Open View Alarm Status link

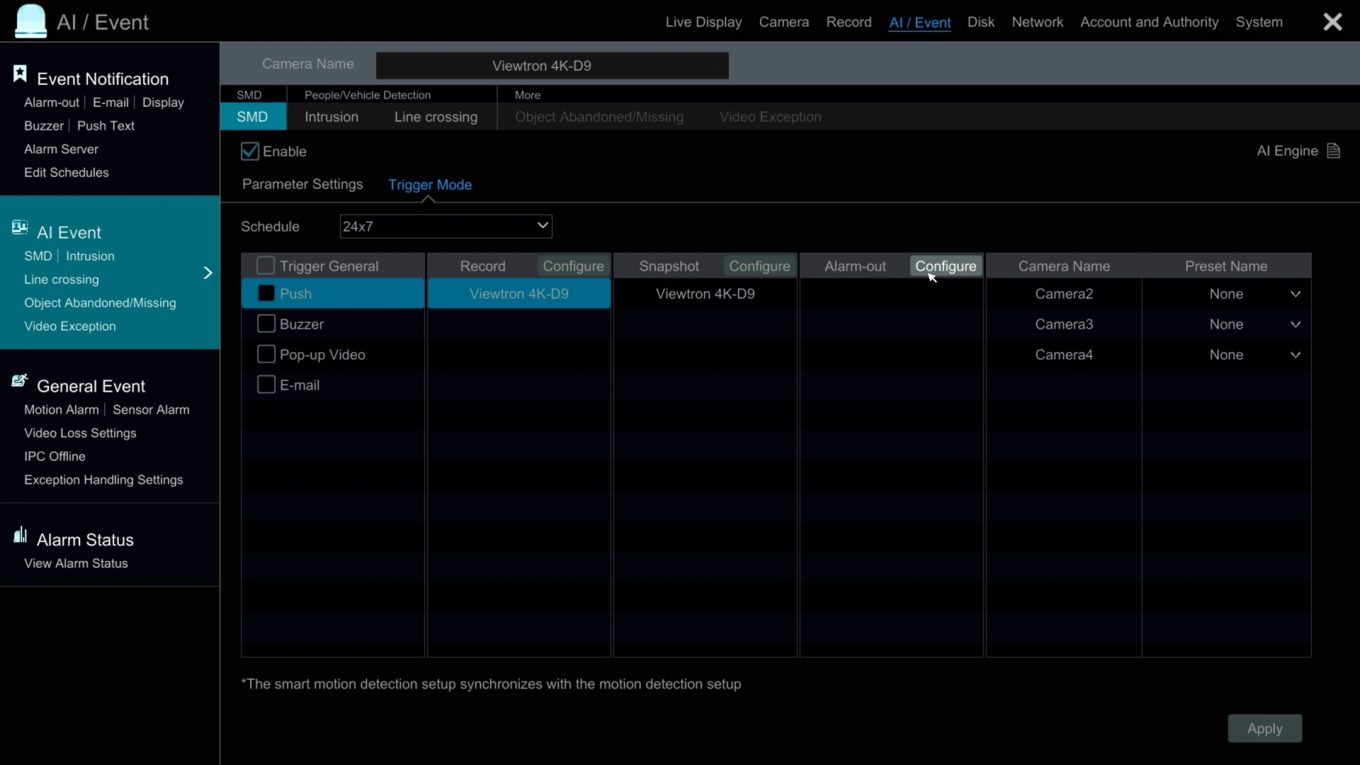(76, 564)
